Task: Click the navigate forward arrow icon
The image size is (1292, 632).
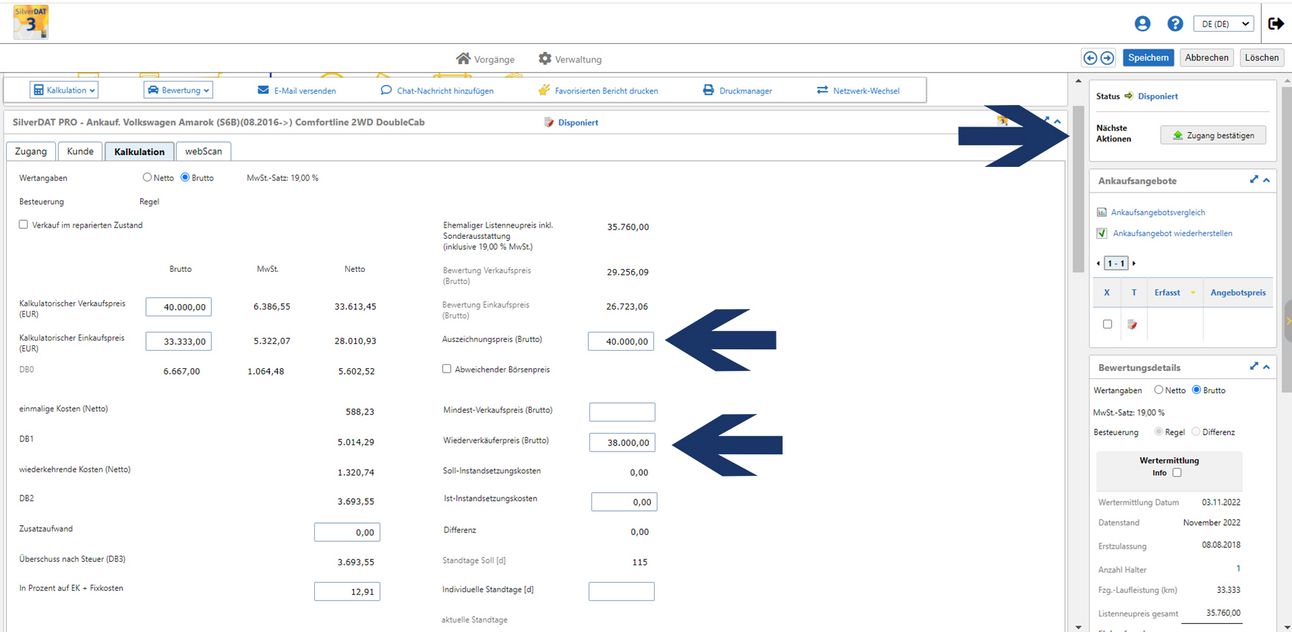Action: (1107, 58)
